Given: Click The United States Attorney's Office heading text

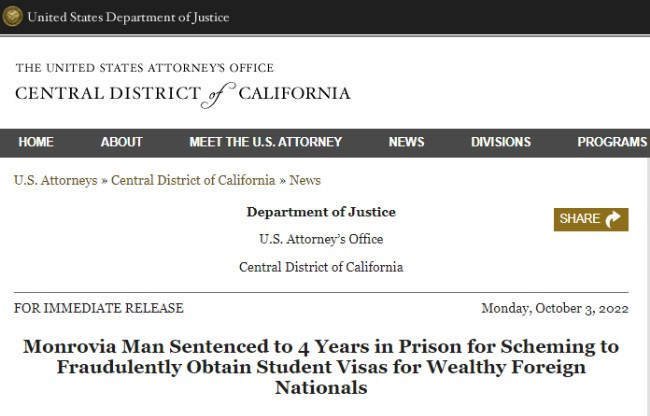Looking at the screenshot, I should 145,68.
